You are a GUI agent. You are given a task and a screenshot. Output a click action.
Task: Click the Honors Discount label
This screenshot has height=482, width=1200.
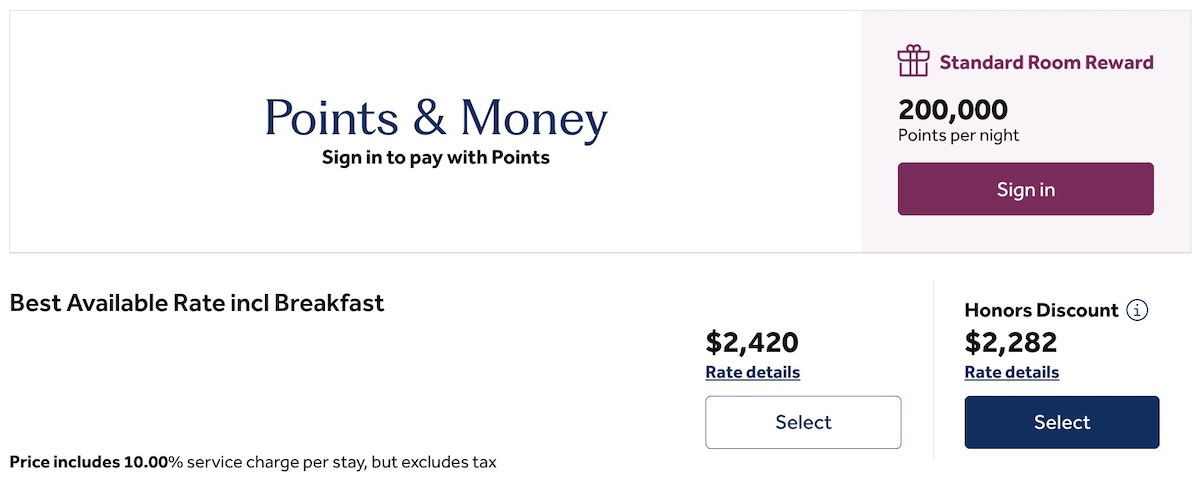[1041, 310]
